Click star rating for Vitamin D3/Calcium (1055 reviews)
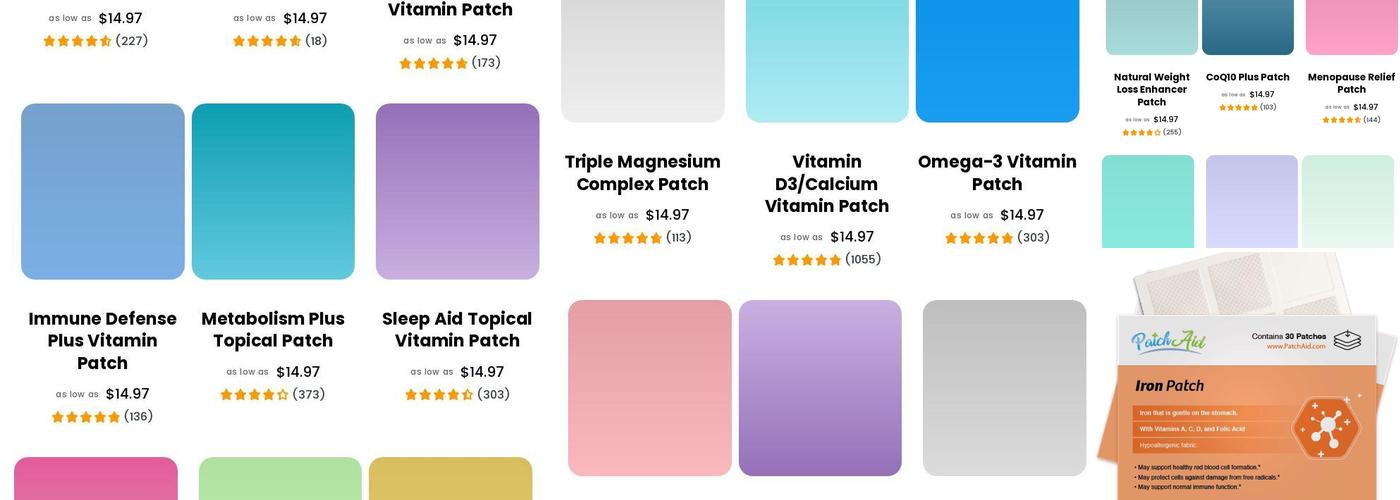The height and width of the screenshot is (500, 1400). pos(808,260)
